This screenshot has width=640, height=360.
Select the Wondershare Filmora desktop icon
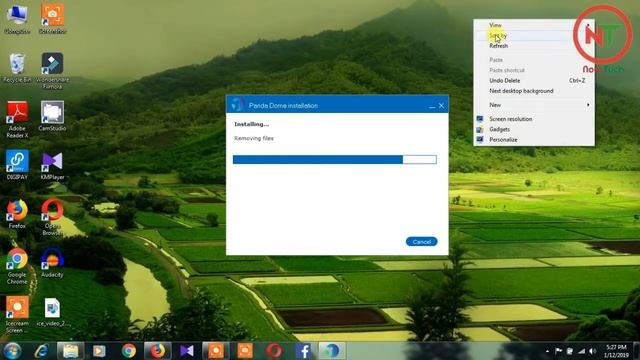point(52,71)
